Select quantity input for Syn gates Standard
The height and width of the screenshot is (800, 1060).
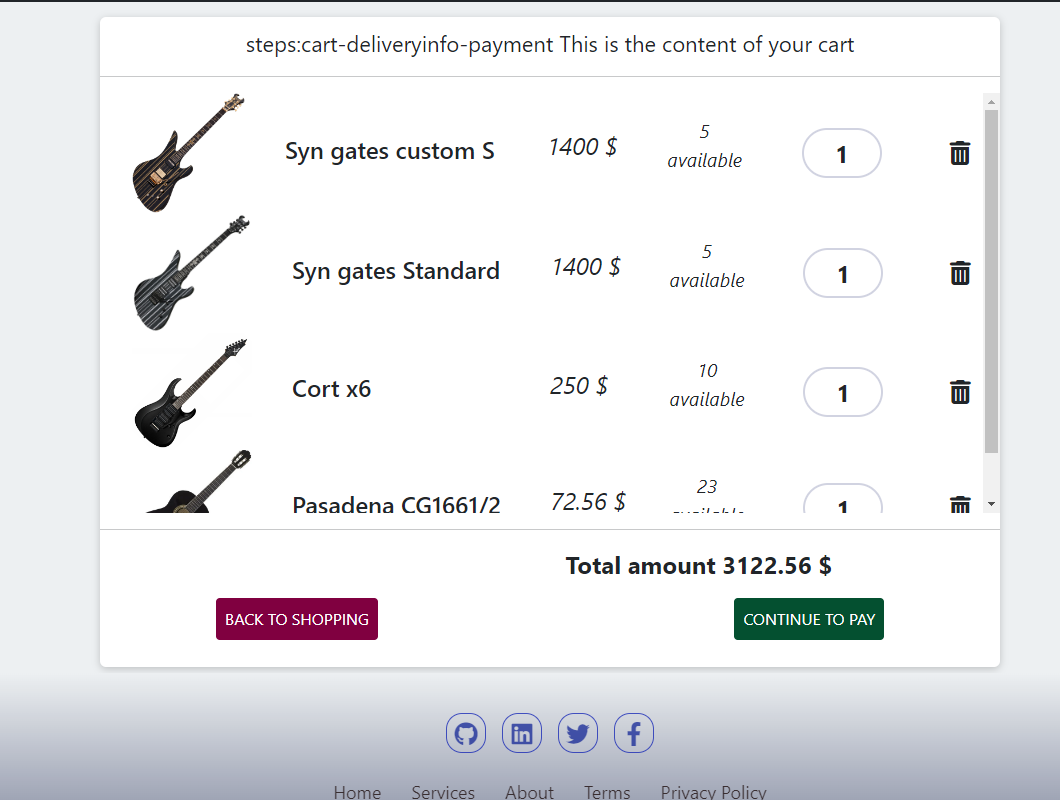(x=843, y=274)
